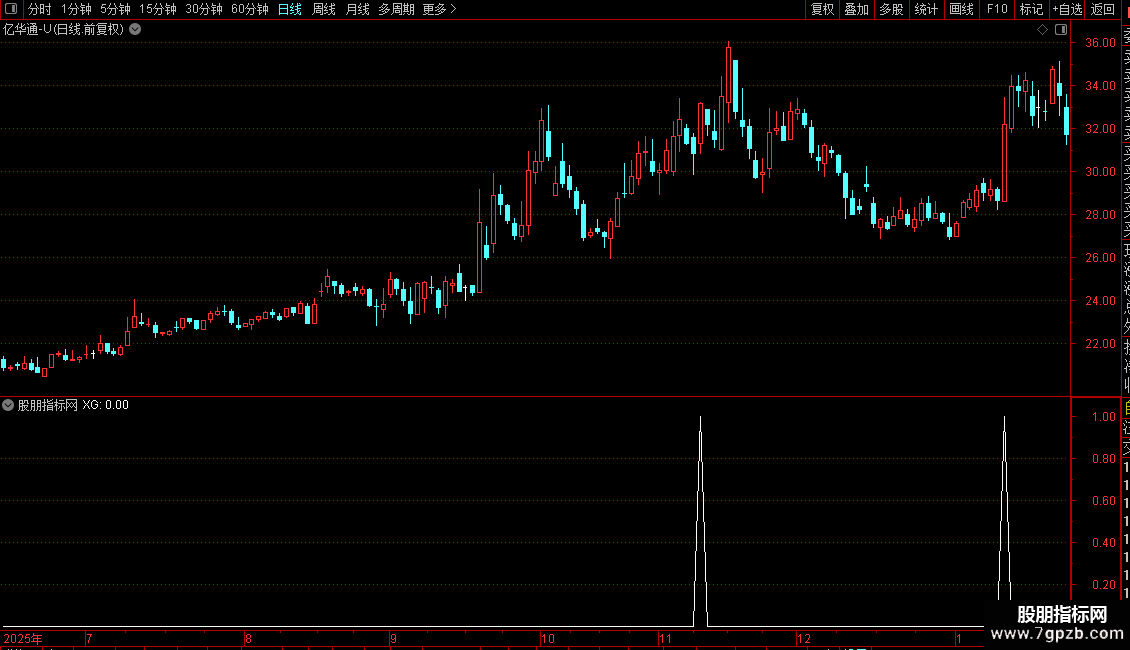Image resolution: width=1130 pixels, height=650 pixels.
Task: Click the 统计 statistics button
Action: pos(926,9)
